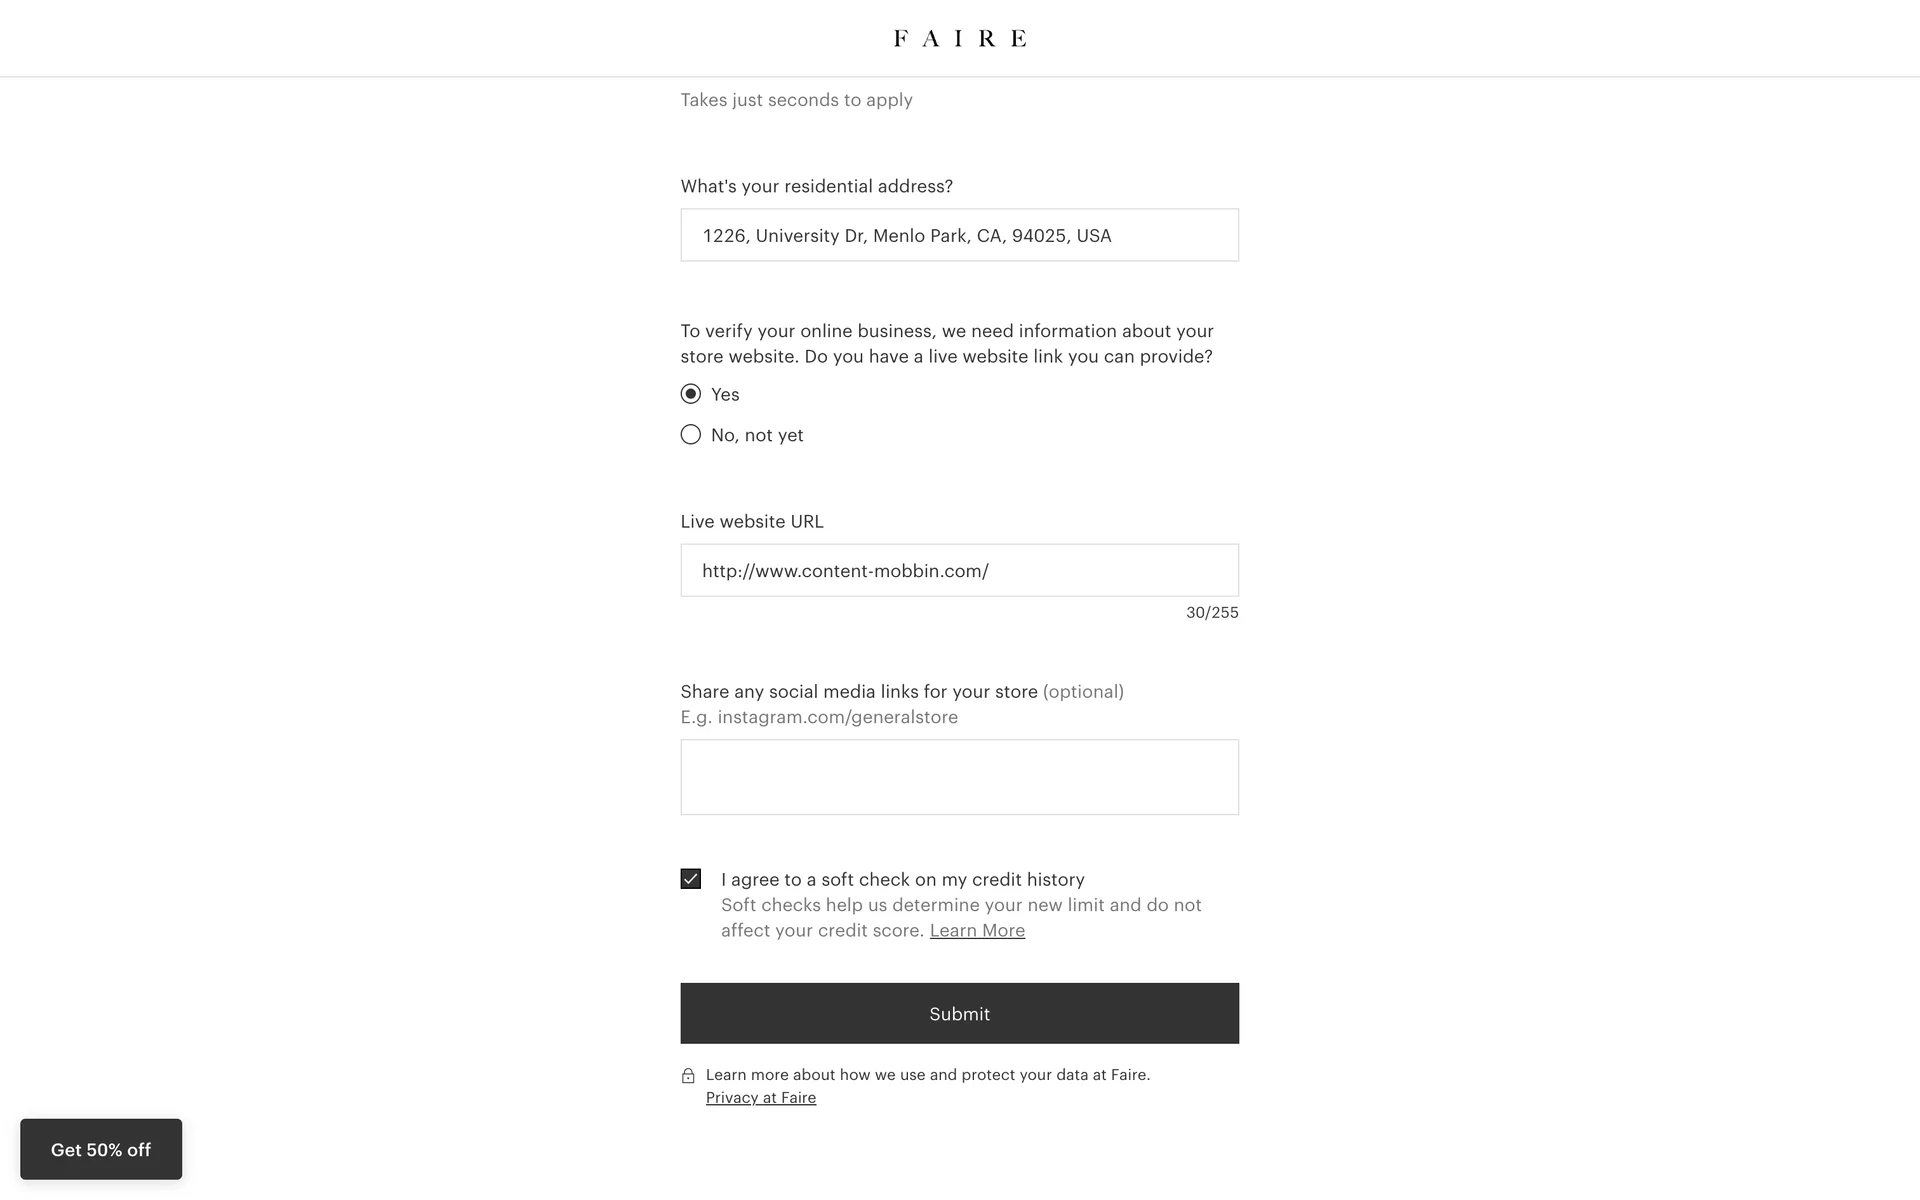The image size is (1920, 1200).
Task: Click the "Takes just seconds to apply" text
Action: 796,100
